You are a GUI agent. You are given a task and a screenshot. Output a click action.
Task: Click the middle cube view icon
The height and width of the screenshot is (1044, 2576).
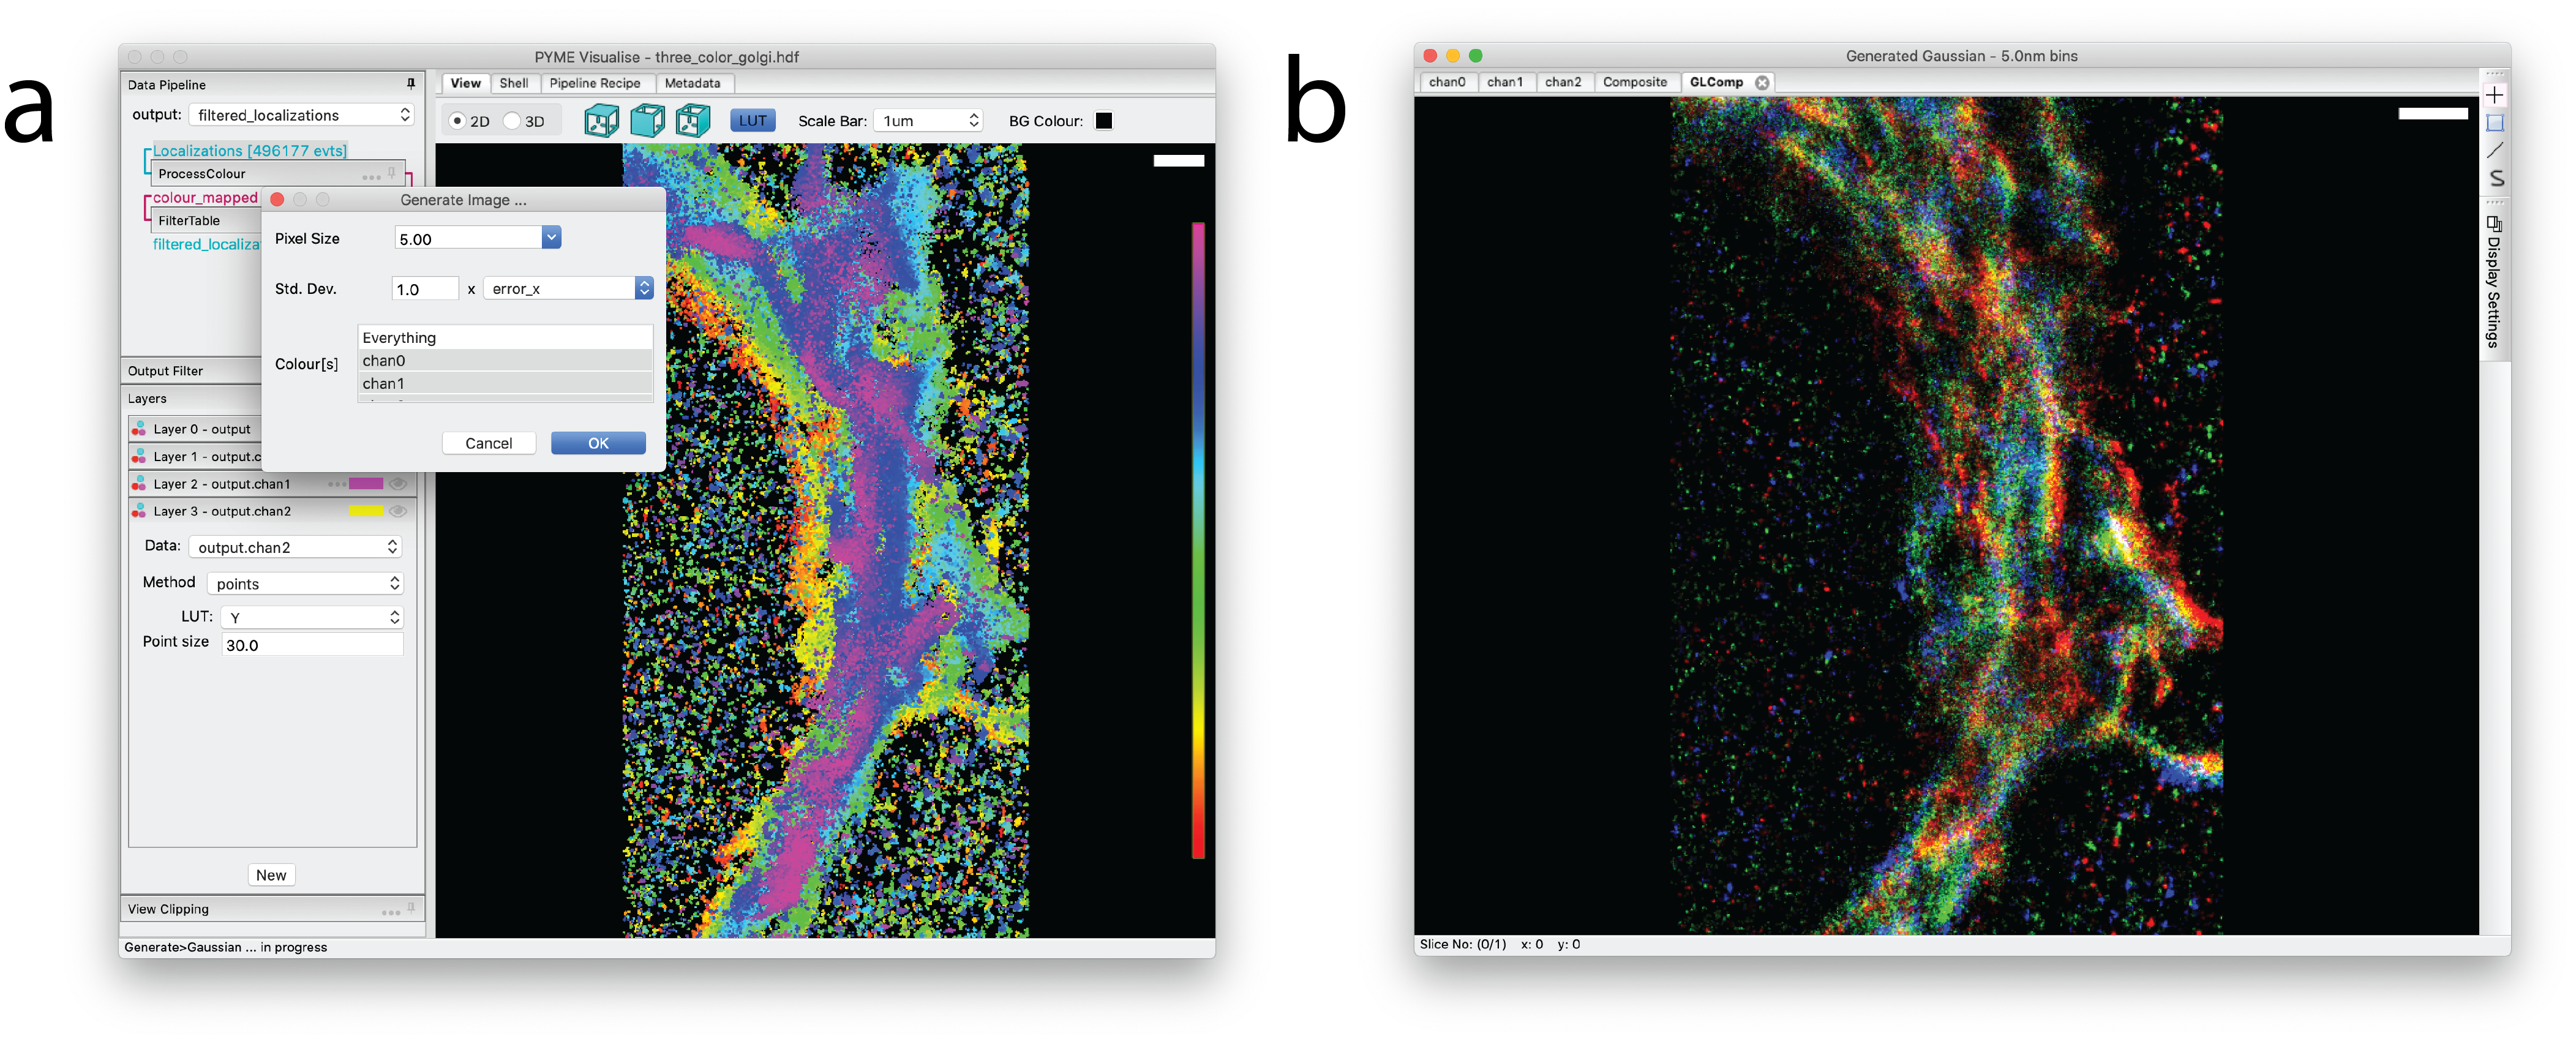click(647, 121)
